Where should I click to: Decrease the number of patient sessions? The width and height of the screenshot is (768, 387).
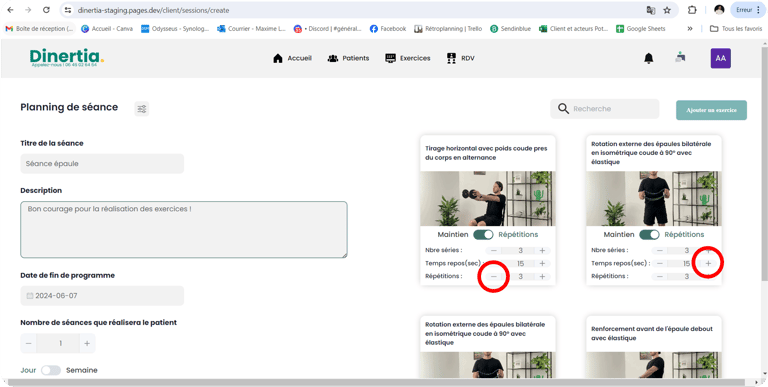[x=28, y=343]
